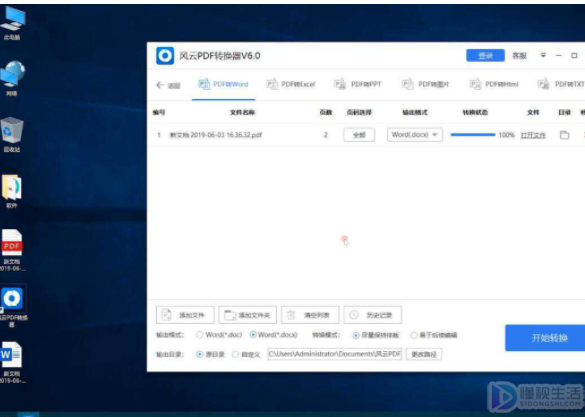Select file name 新文档 2019-06-03 16.36.32.pdf
The height and width of the screenshot is (417, 585).
[216, 135]
